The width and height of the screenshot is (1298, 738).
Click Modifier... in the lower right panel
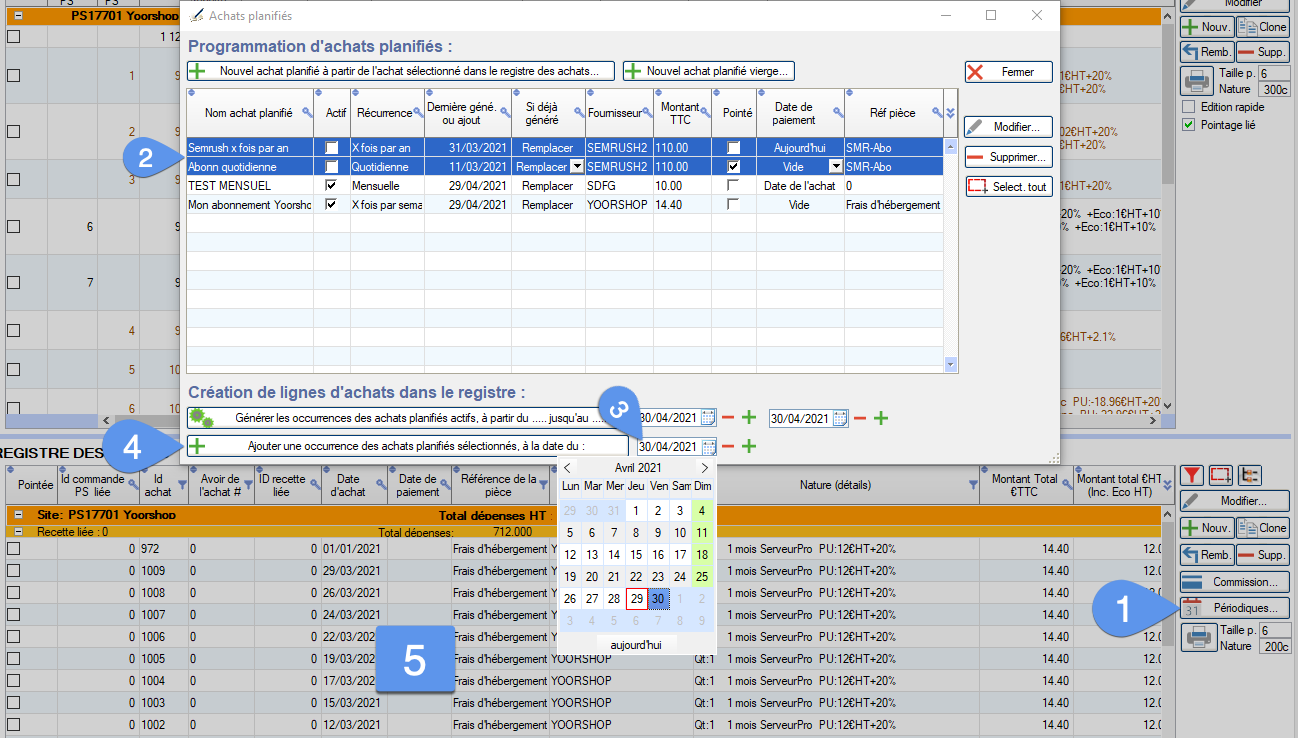point(1235,501)
